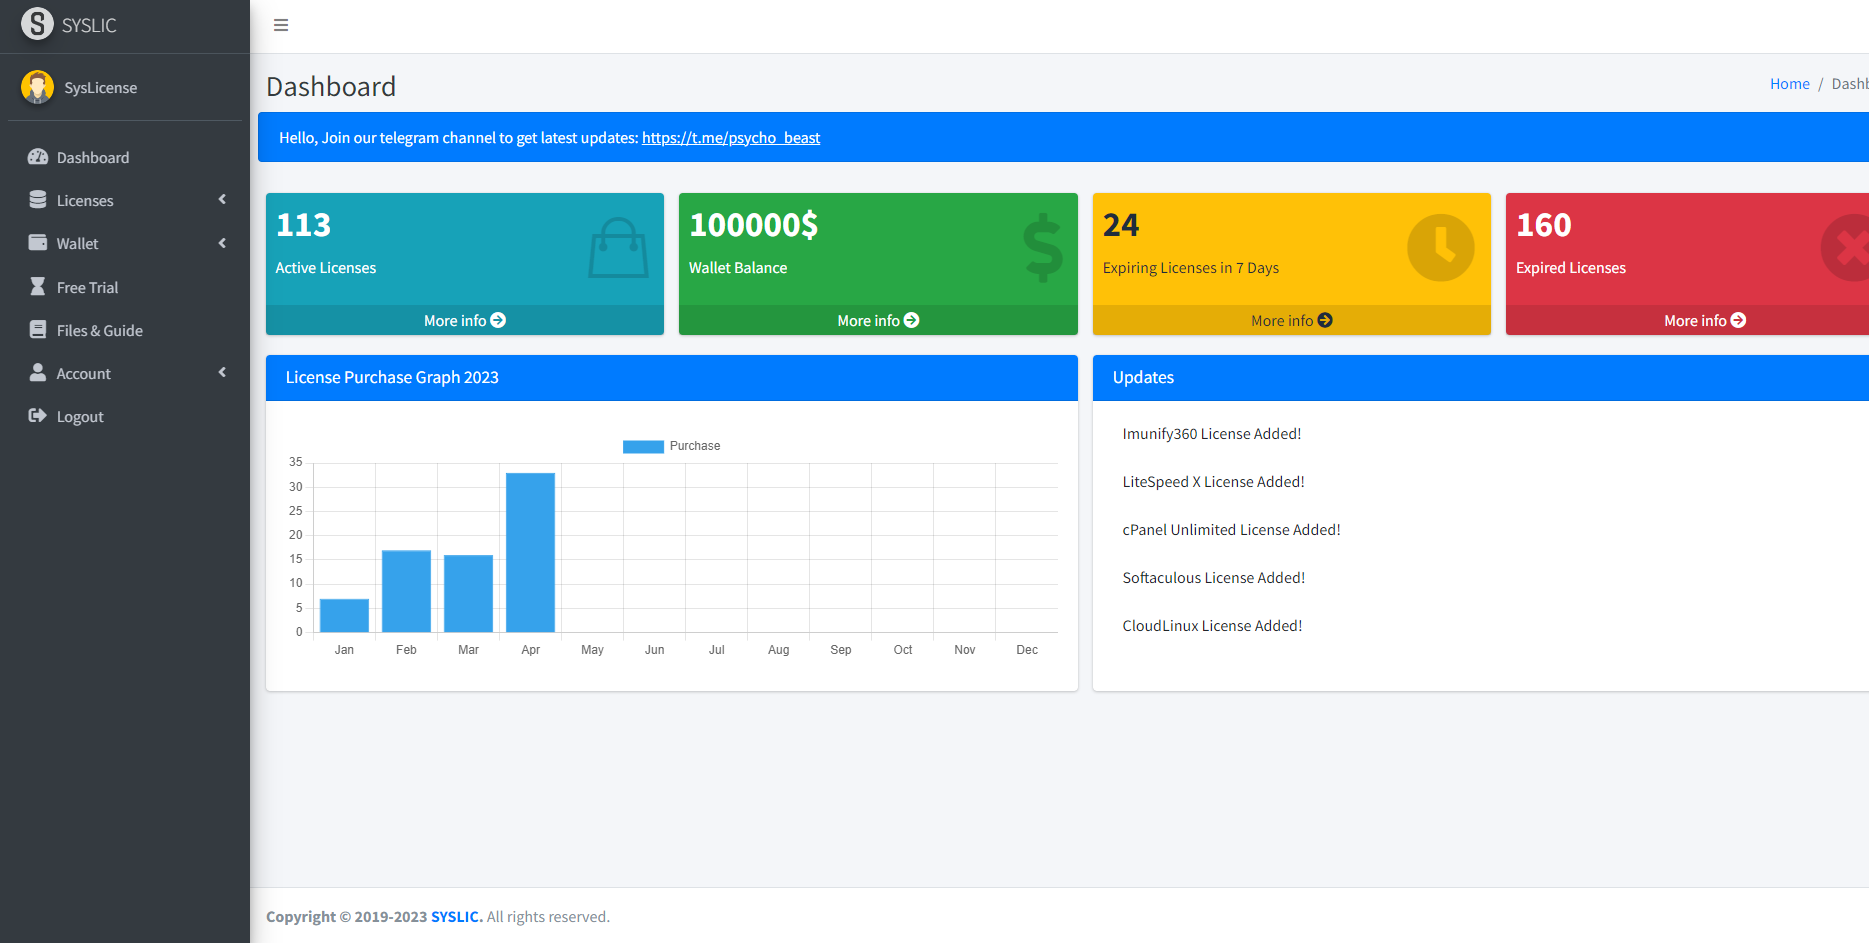Click More info under Active Licenses
This screenshot has width=1869, height=943.
[464, 320]
